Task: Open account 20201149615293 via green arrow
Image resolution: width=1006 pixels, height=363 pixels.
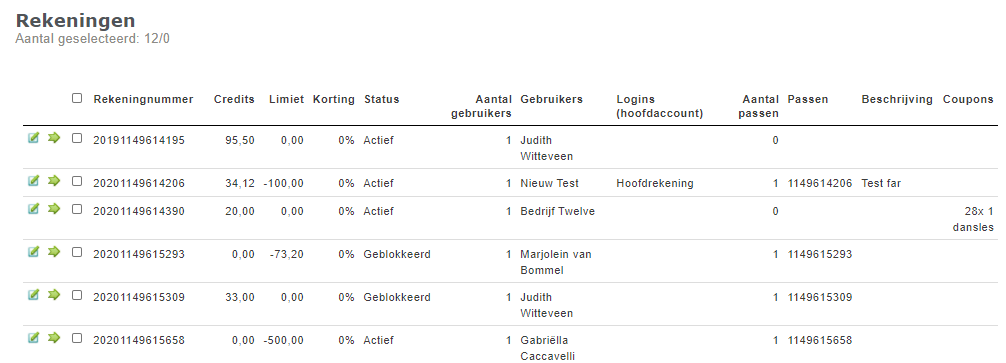Action: (x=54, y=252)
